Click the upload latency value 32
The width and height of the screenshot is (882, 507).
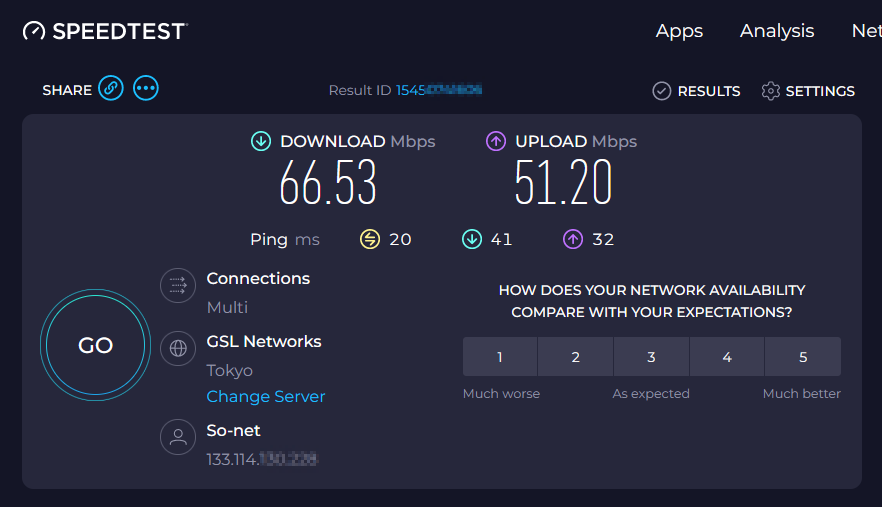[x=603, y=240]
